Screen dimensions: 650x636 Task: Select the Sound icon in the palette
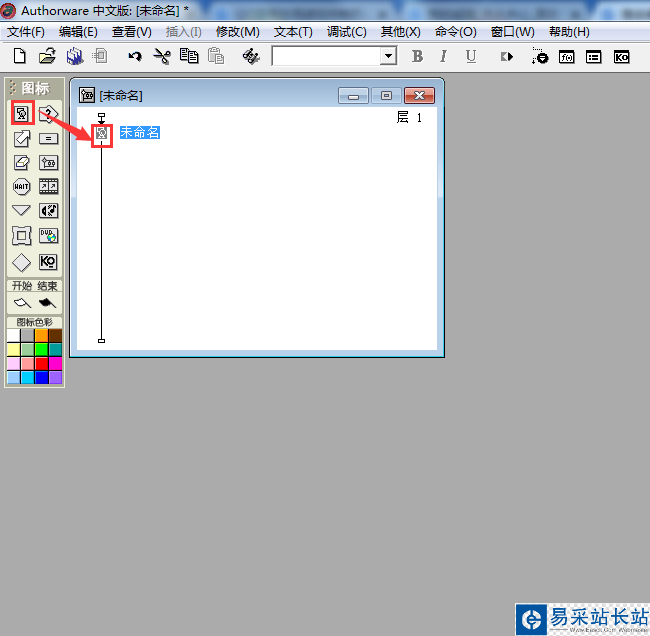pyautogui.click(x=49, y=211)
